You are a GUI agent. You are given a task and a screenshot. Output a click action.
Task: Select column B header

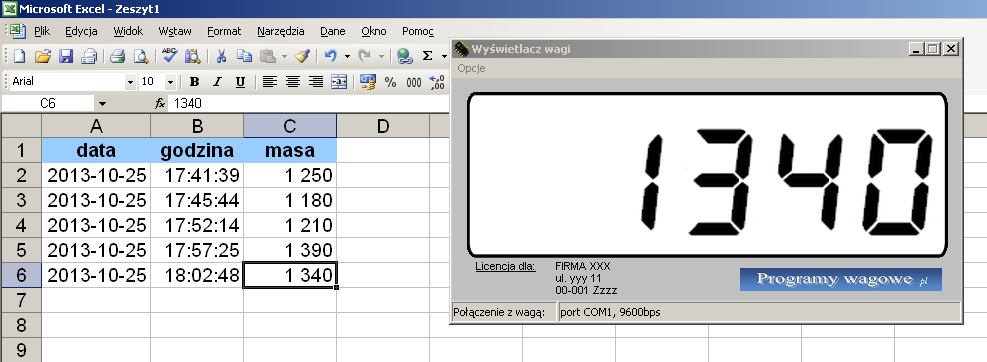pyautogui.click(x=197, y=127)
